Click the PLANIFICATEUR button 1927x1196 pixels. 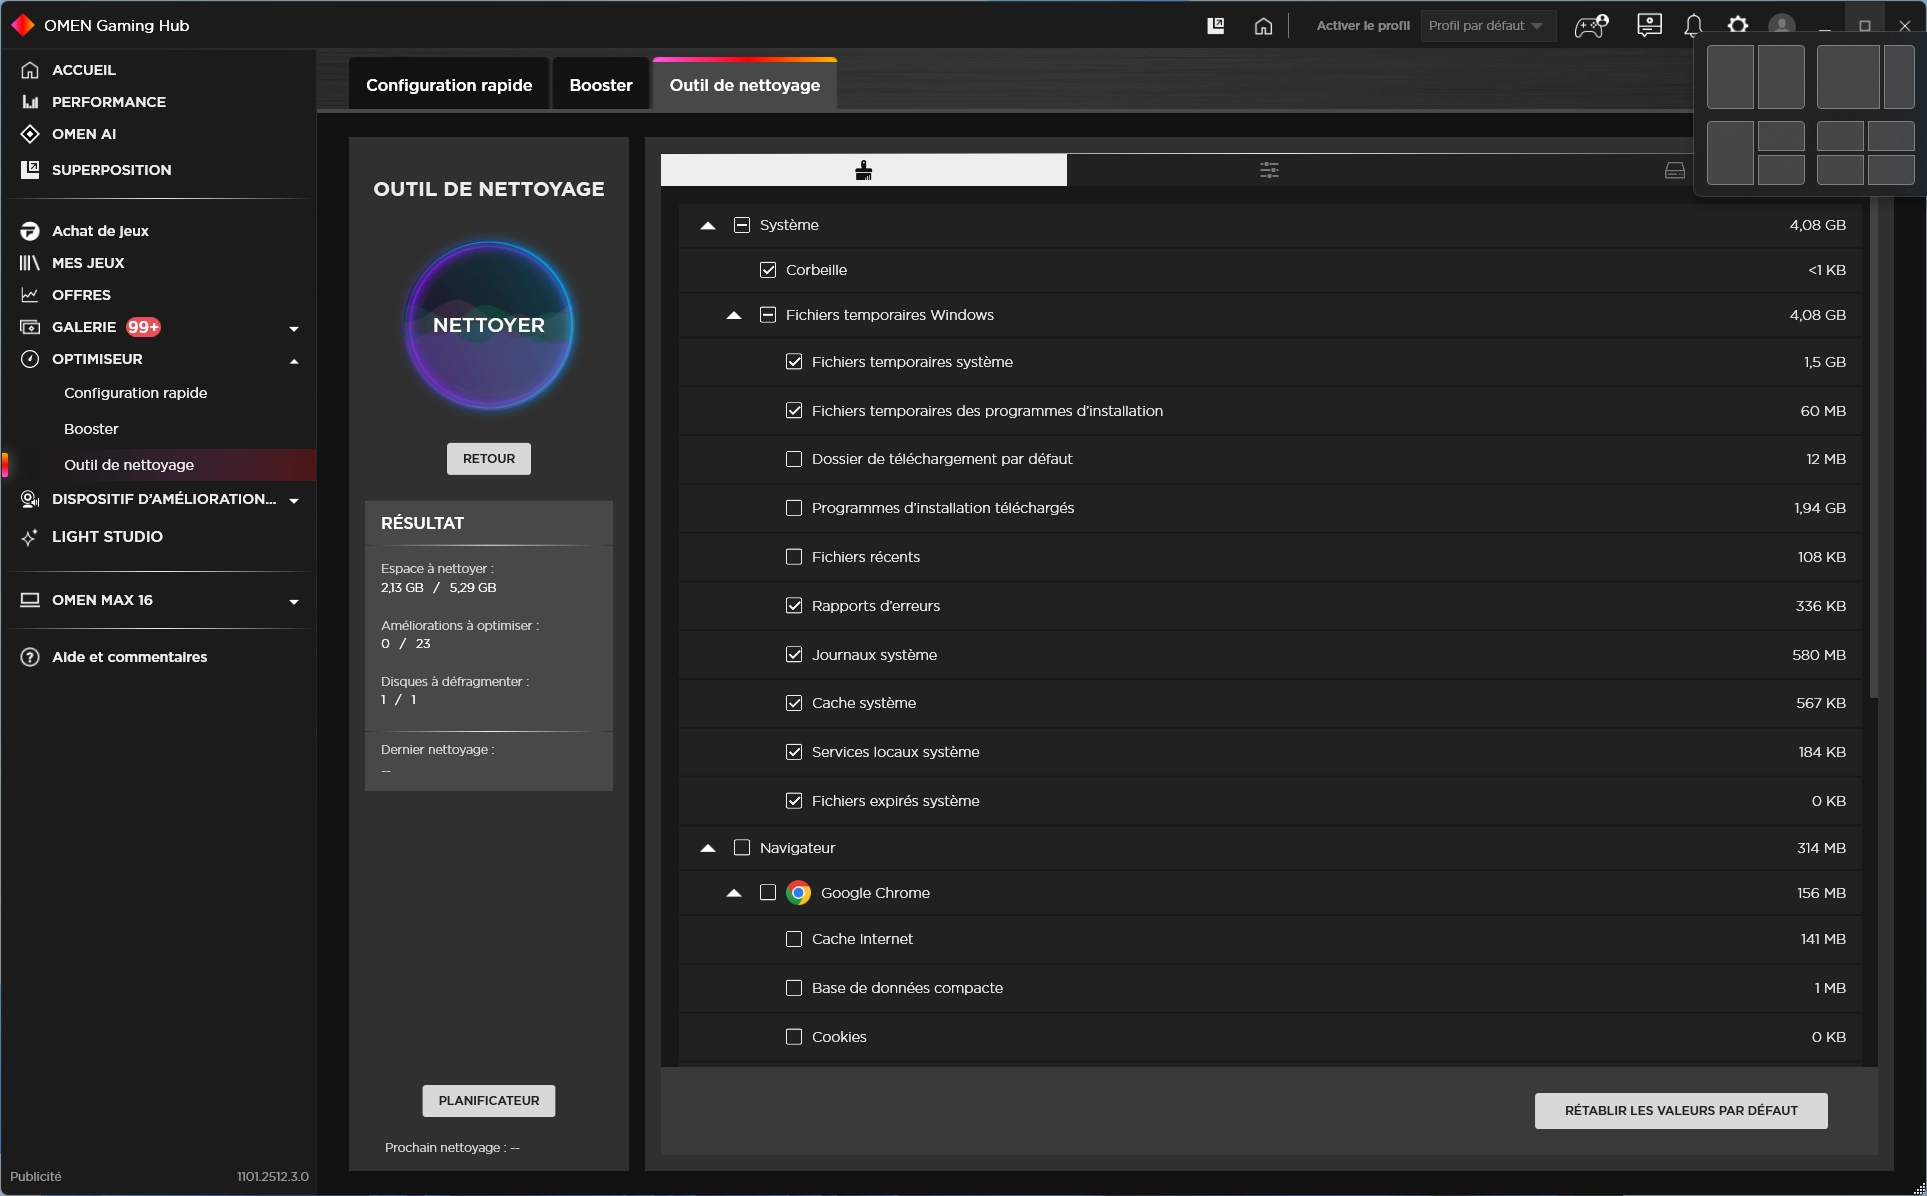pyautogui.click(x=488, y=1100)
